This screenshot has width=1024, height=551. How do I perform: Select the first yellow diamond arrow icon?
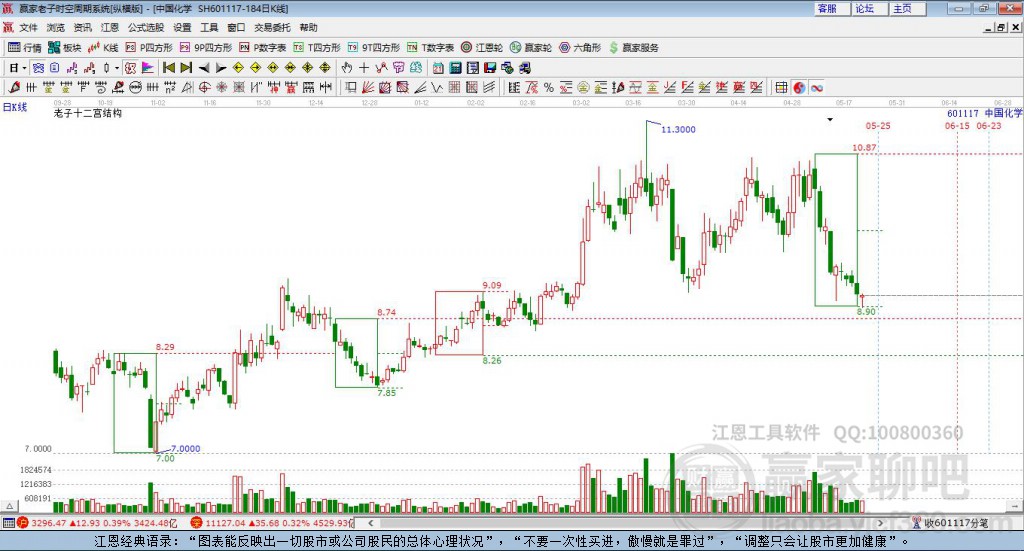(x=238, y=68)
